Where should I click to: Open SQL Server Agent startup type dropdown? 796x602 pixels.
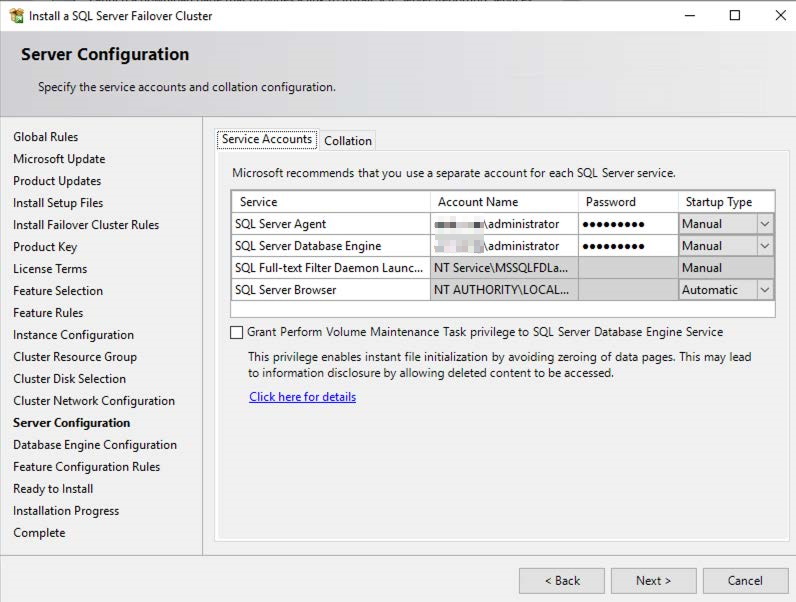765,224
